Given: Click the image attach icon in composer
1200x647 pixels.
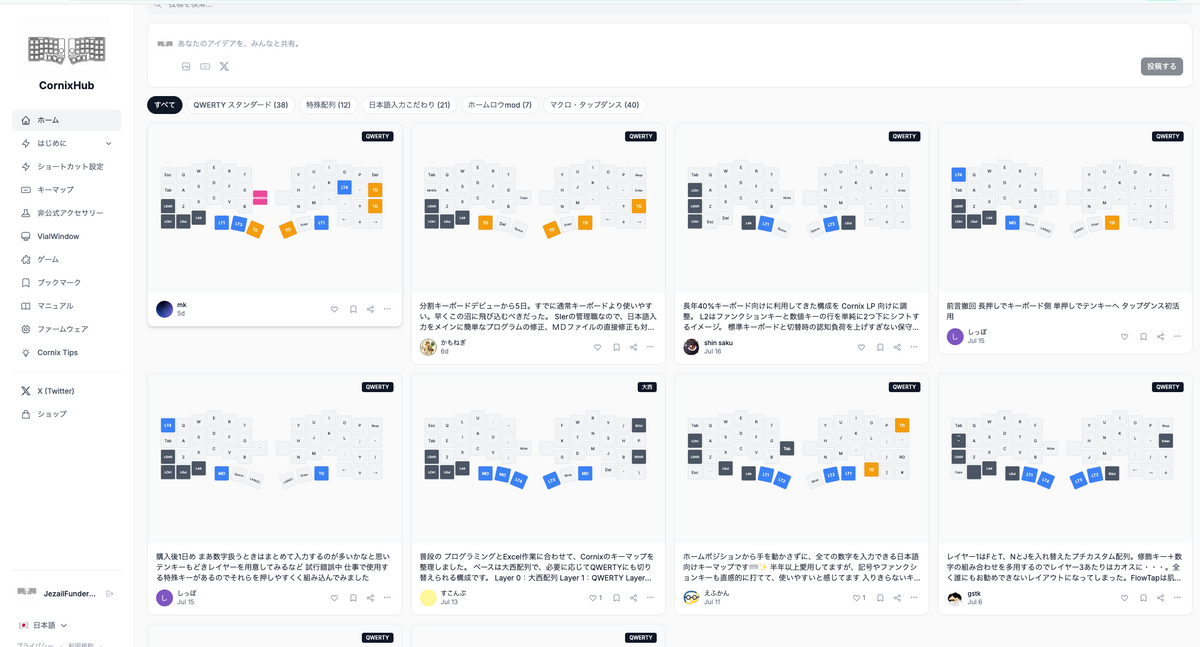Looking at the screenshot, I should (186, 66).
